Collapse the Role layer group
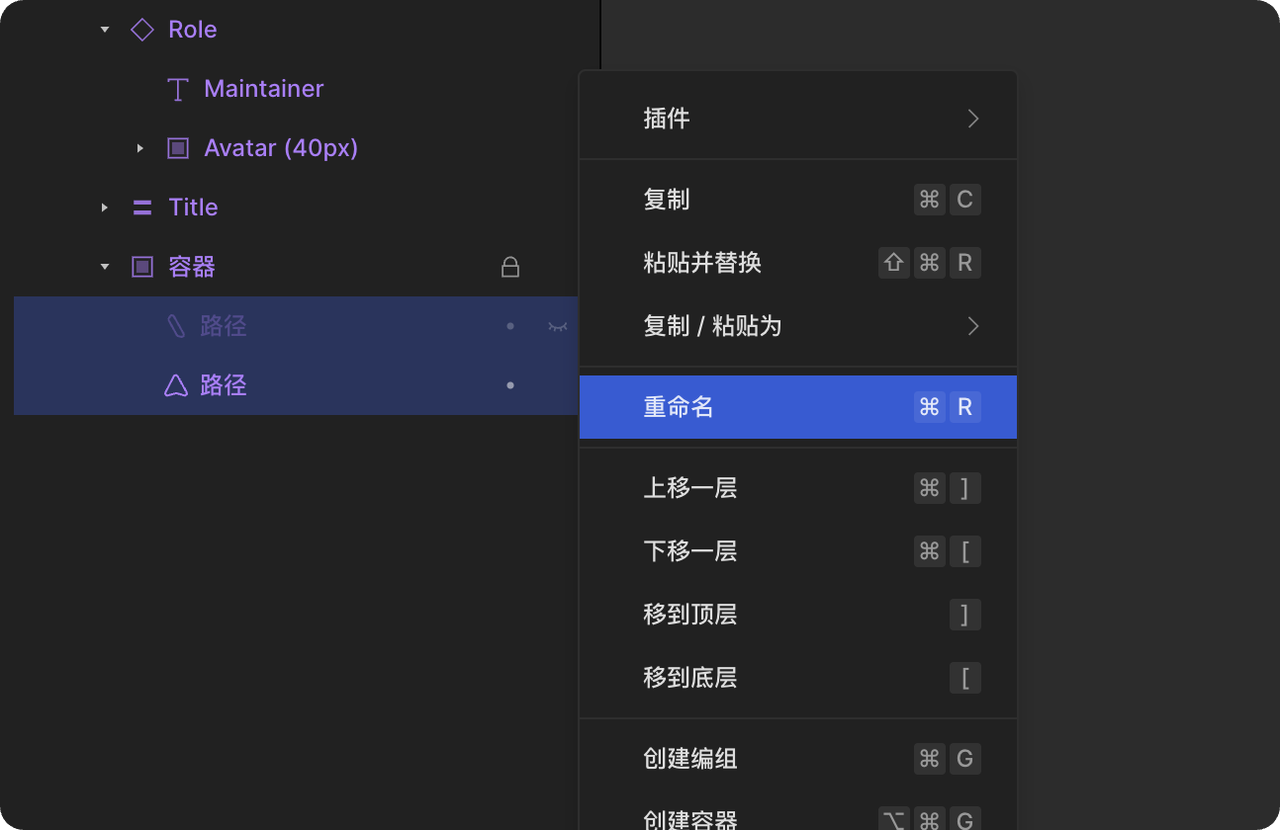This screenshot has height=830, width=1280. (105, 30)
